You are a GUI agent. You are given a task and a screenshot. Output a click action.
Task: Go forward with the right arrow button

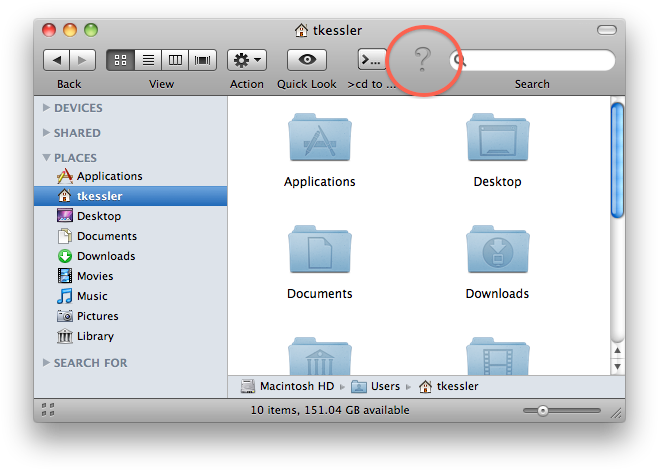[83, 60]
